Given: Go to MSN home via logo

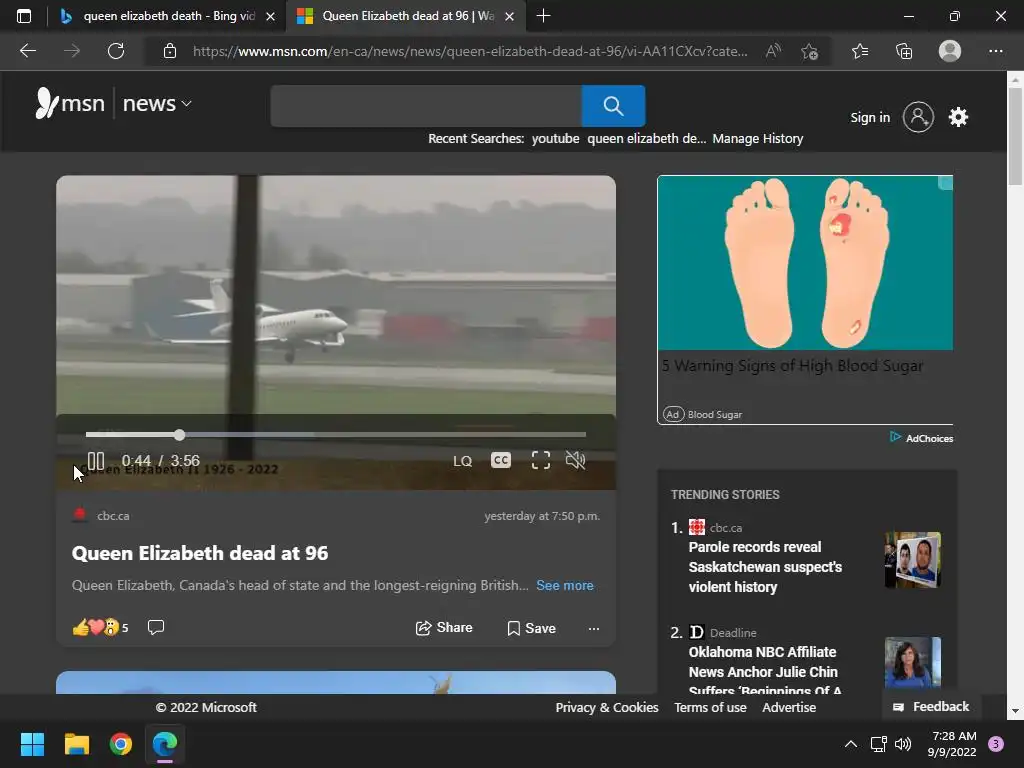Looking at the screenshot, I should (x=70, y=103).
